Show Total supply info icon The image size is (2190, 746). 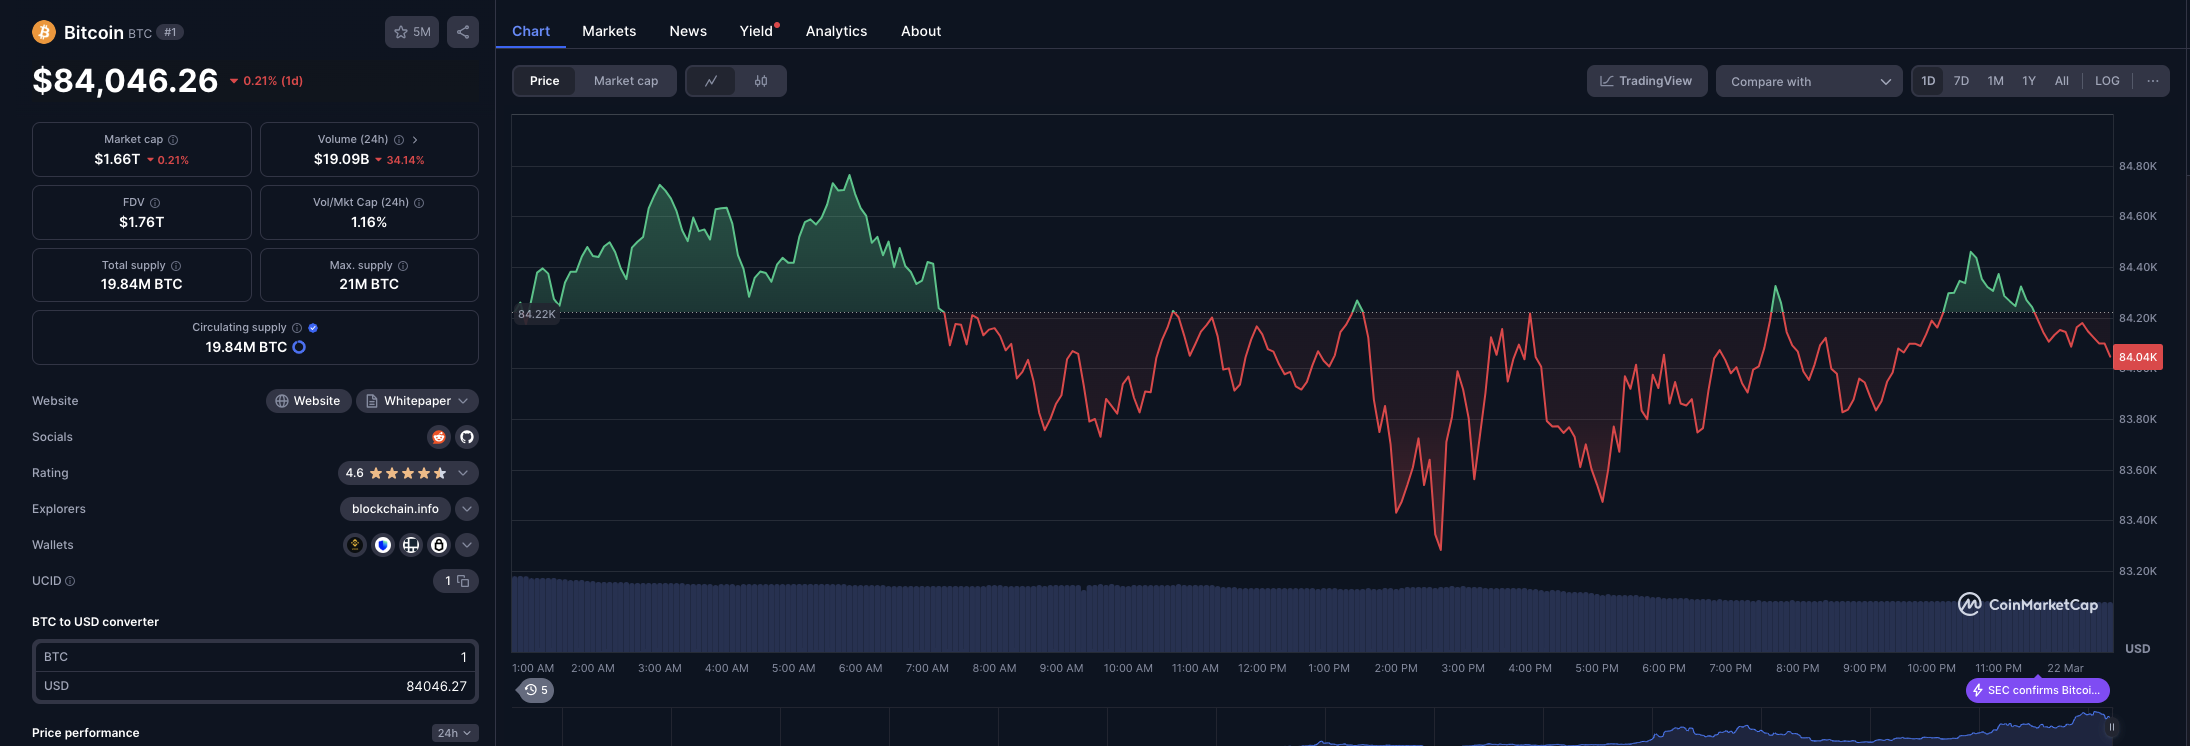pos(176,266)
